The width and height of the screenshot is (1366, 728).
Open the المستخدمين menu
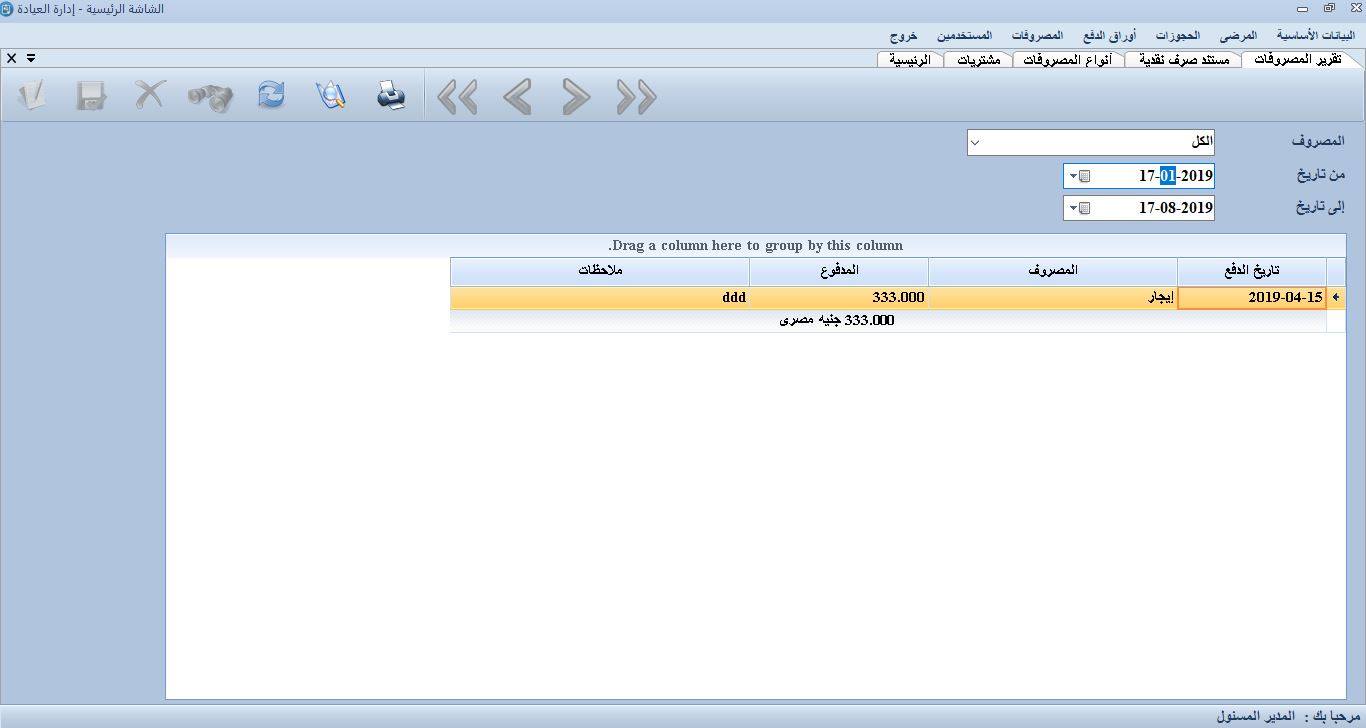[964, 35]
